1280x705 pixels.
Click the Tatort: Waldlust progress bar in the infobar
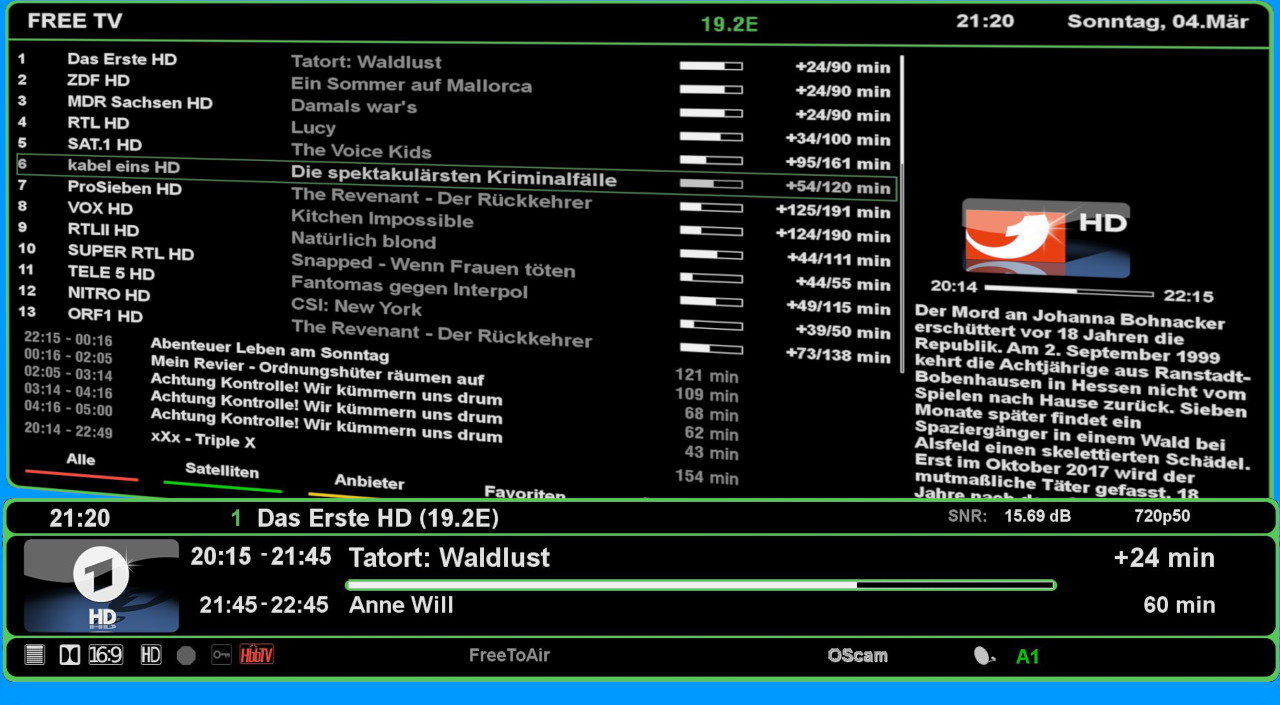coord(700,585)
